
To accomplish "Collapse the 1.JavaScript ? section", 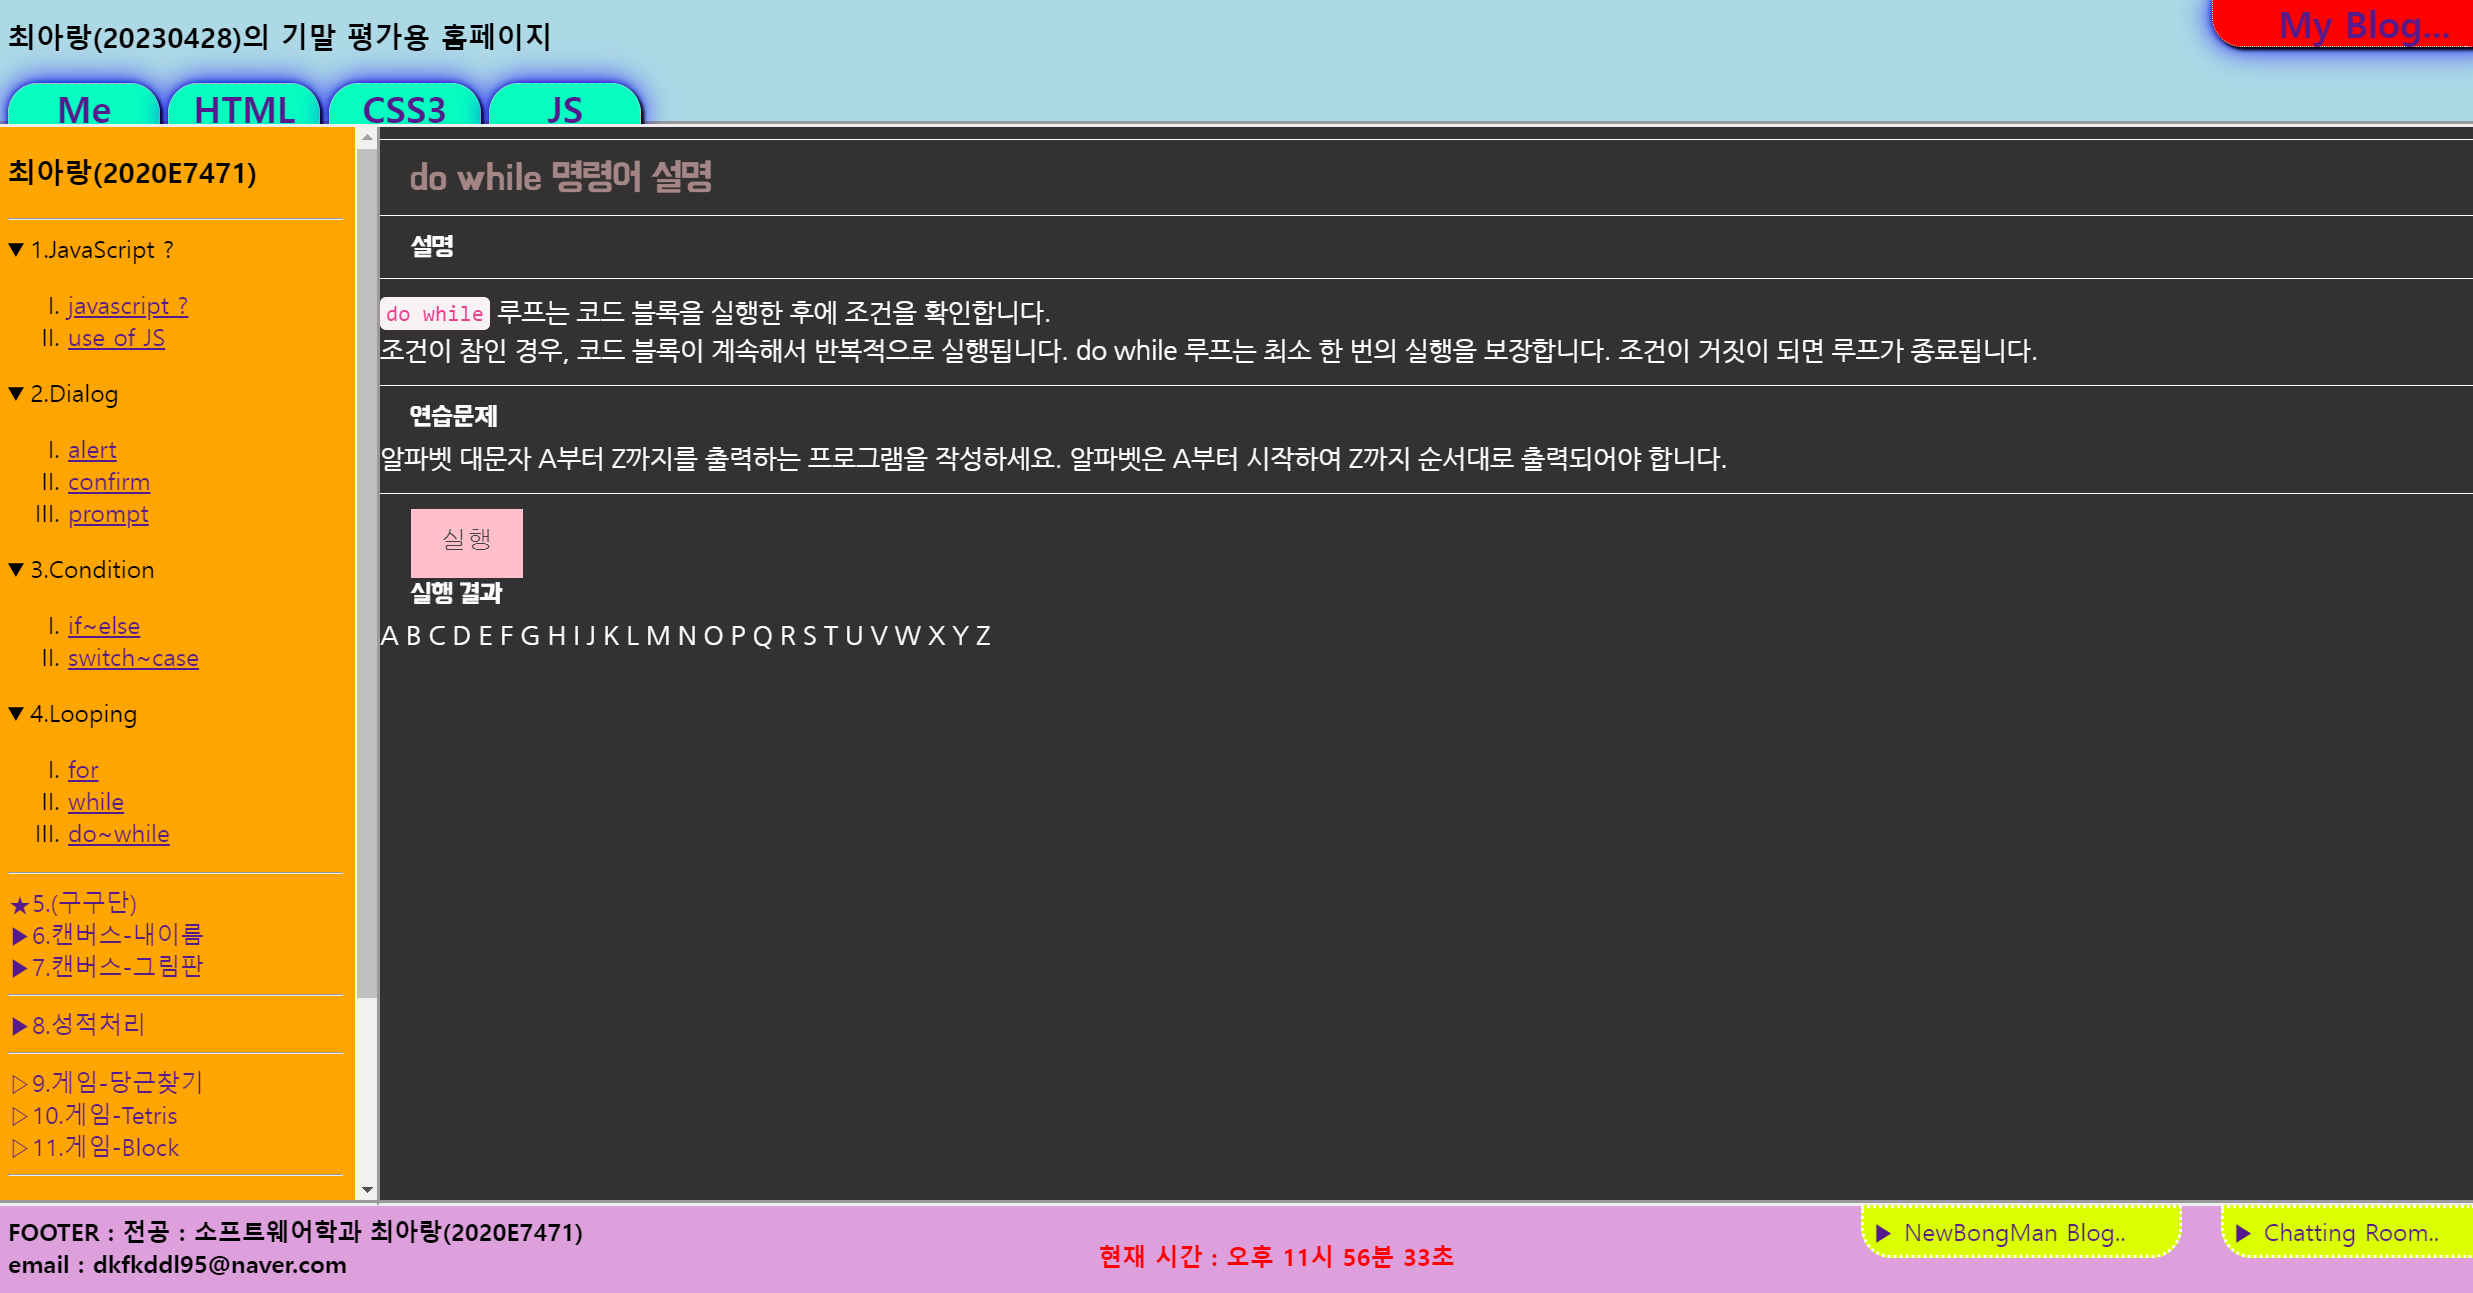I will (x=92, y=250).
